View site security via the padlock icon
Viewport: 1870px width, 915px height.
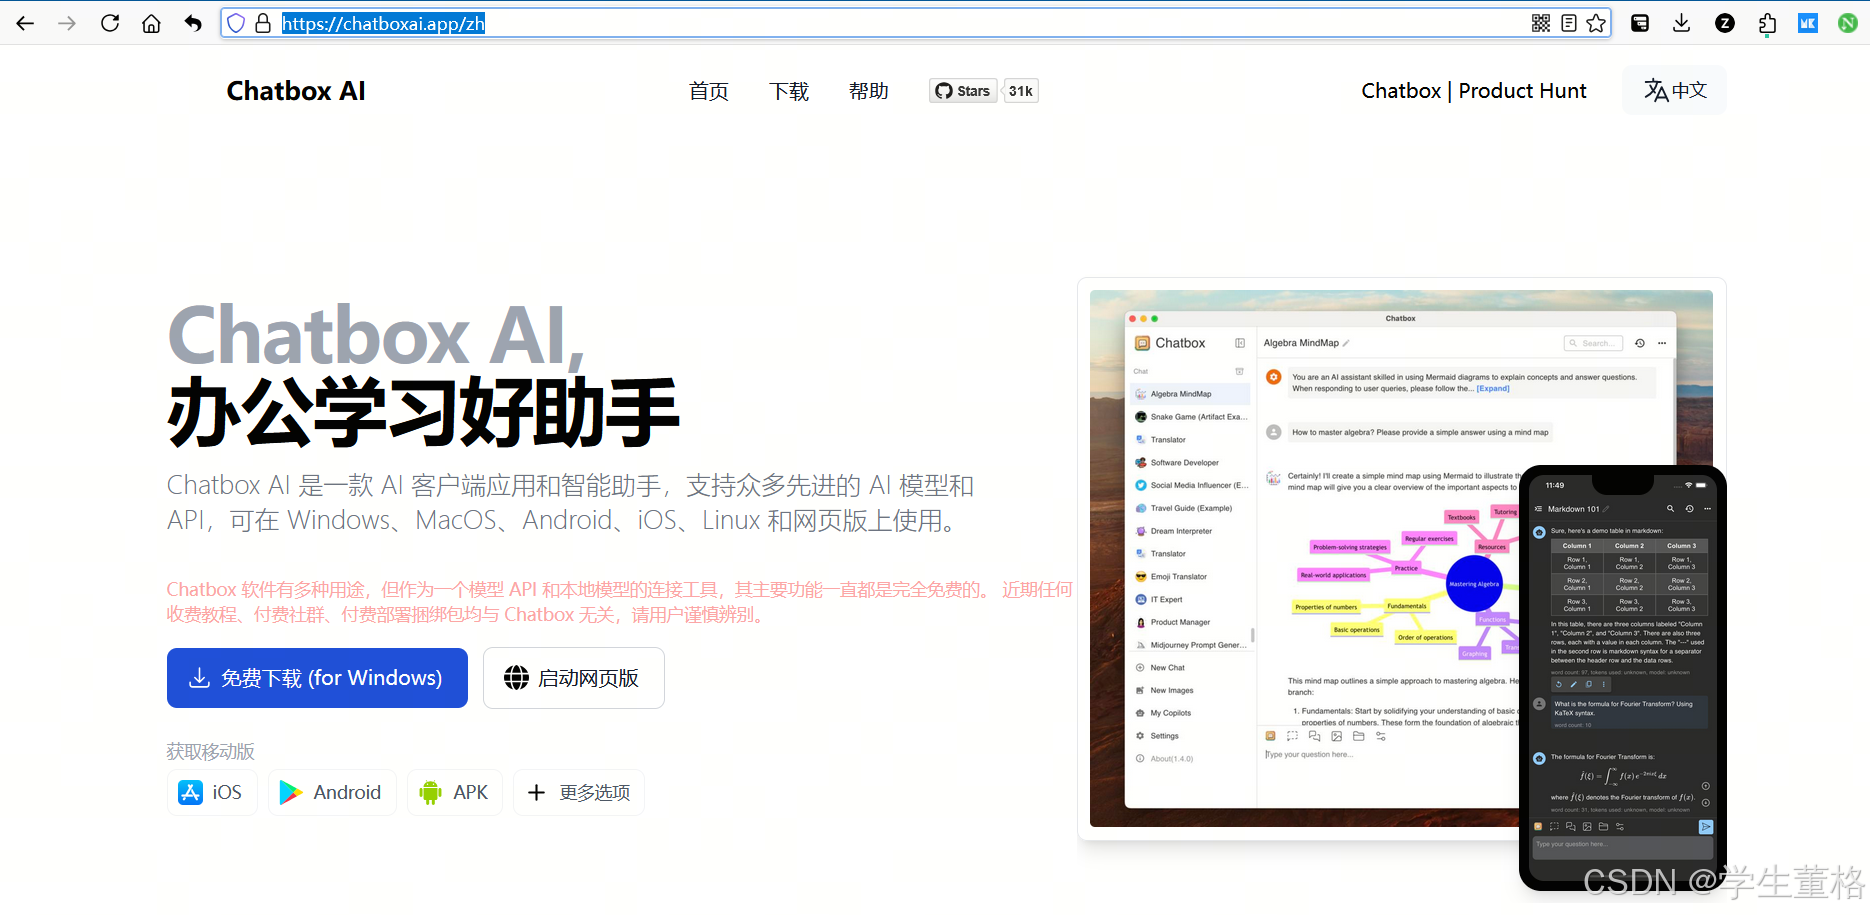(263, 23)
